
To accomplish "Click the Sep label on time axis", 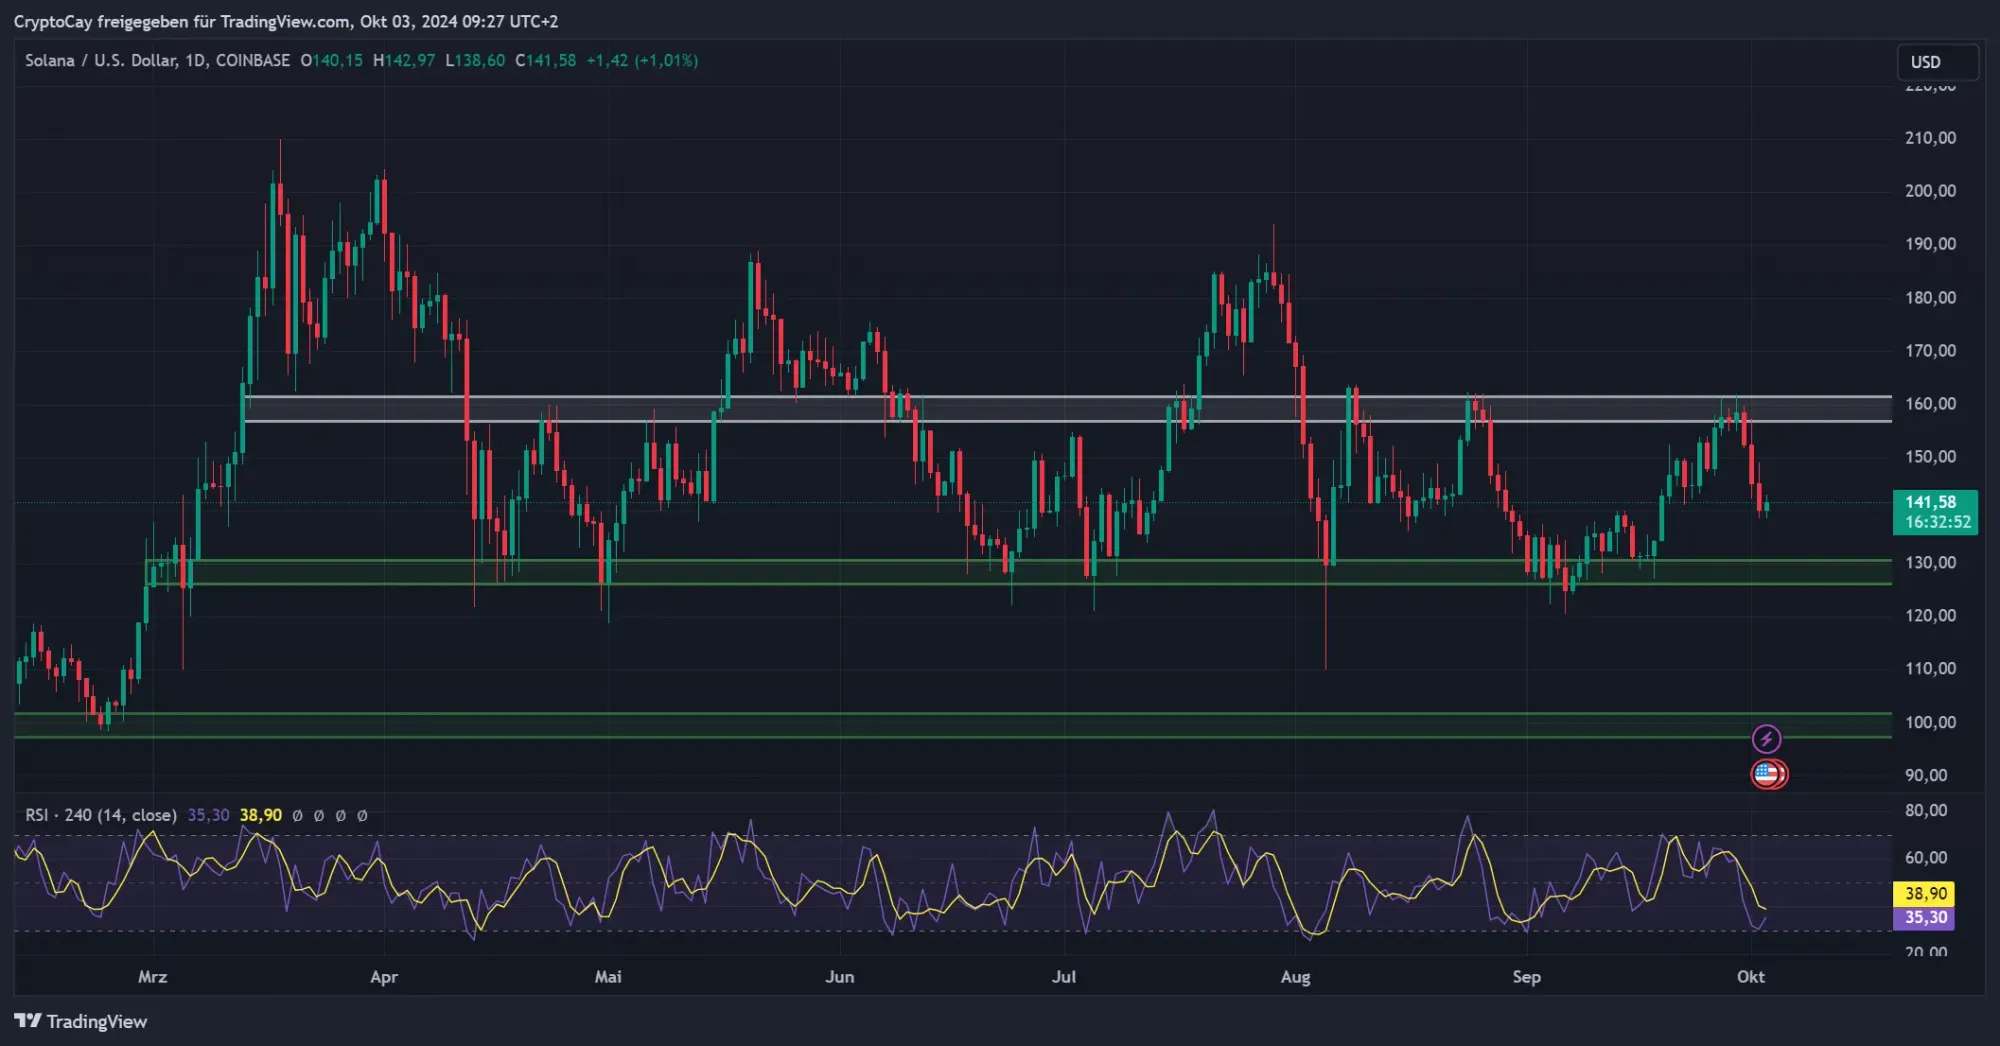I will (1526, 977).
